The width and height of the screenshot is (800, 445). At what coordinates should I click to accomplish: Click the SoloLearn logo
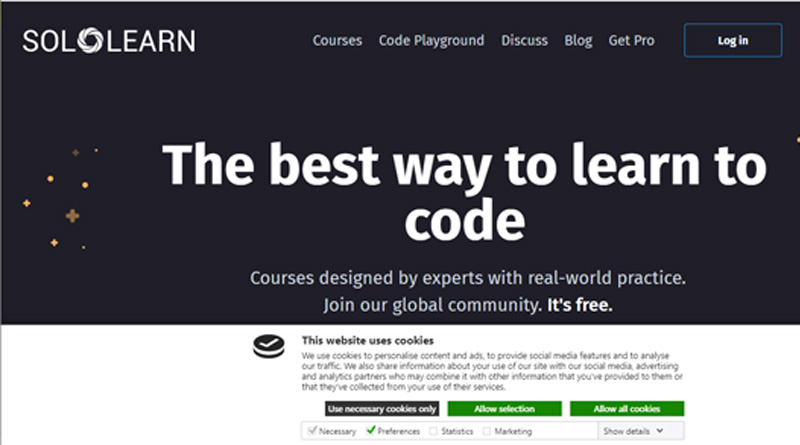coord(109,41)
